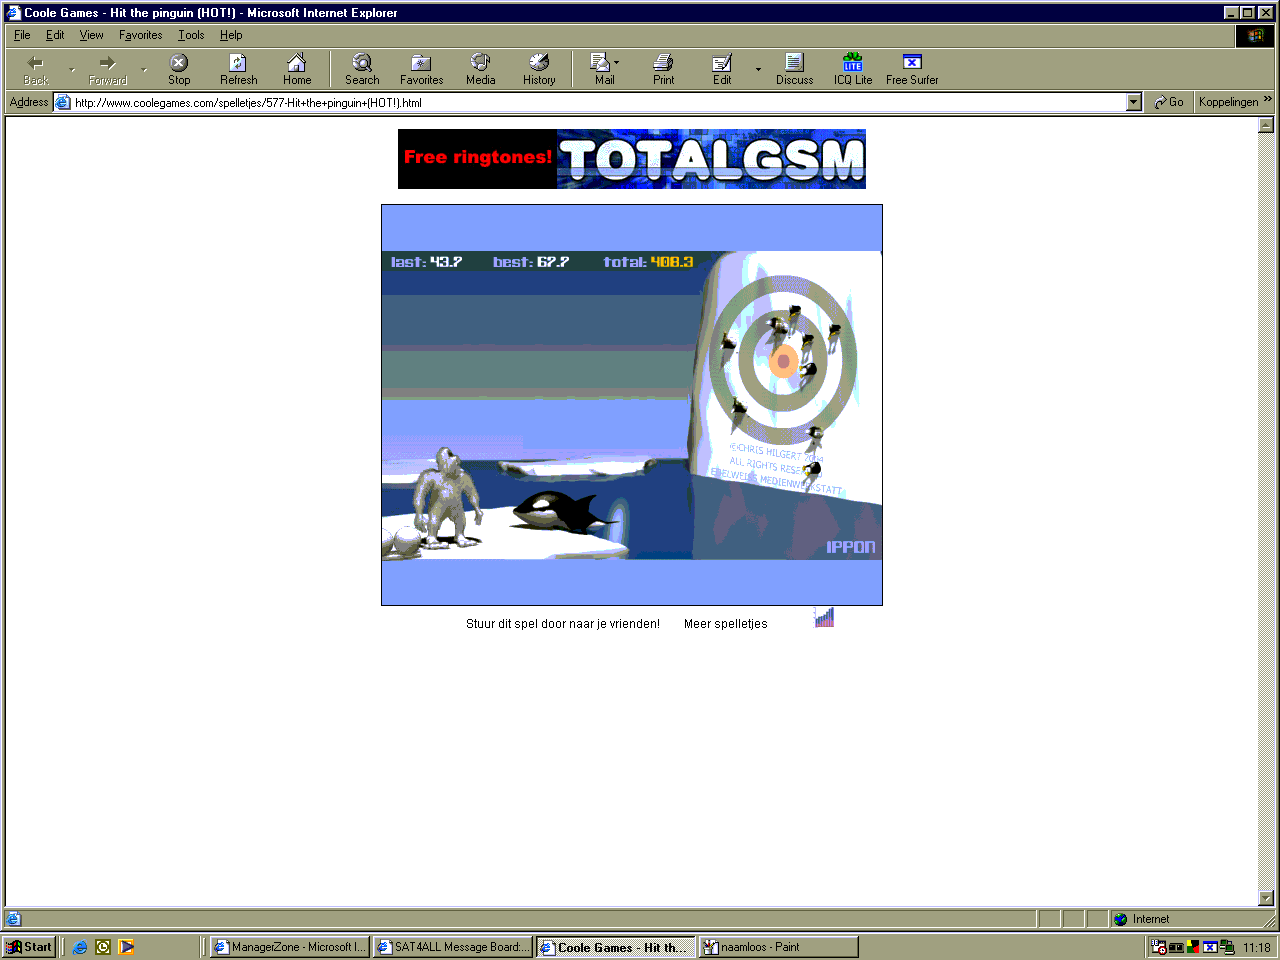Image resolution: width=1280 pixels, height=960 pixels.
Task: Click the address bar URL field
Action: pyautogui.click(x=597, y=102)
